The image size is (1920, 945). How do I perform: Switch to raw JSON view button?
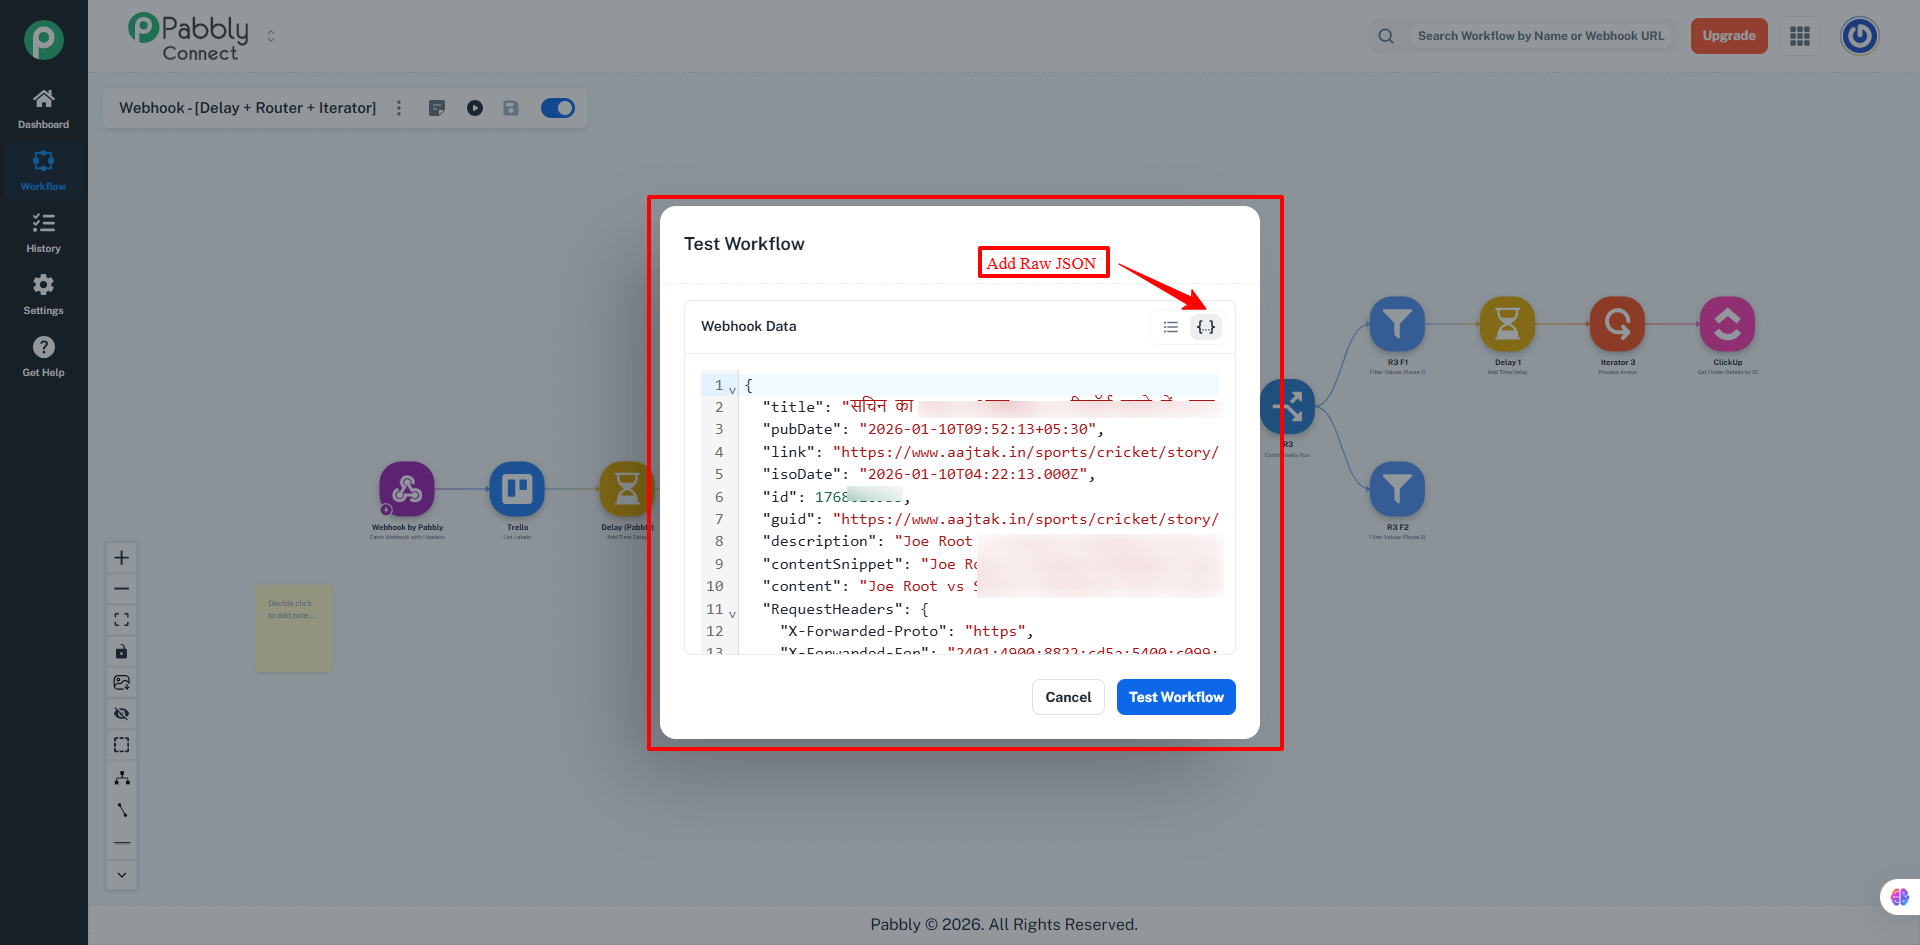point(1206,327)
